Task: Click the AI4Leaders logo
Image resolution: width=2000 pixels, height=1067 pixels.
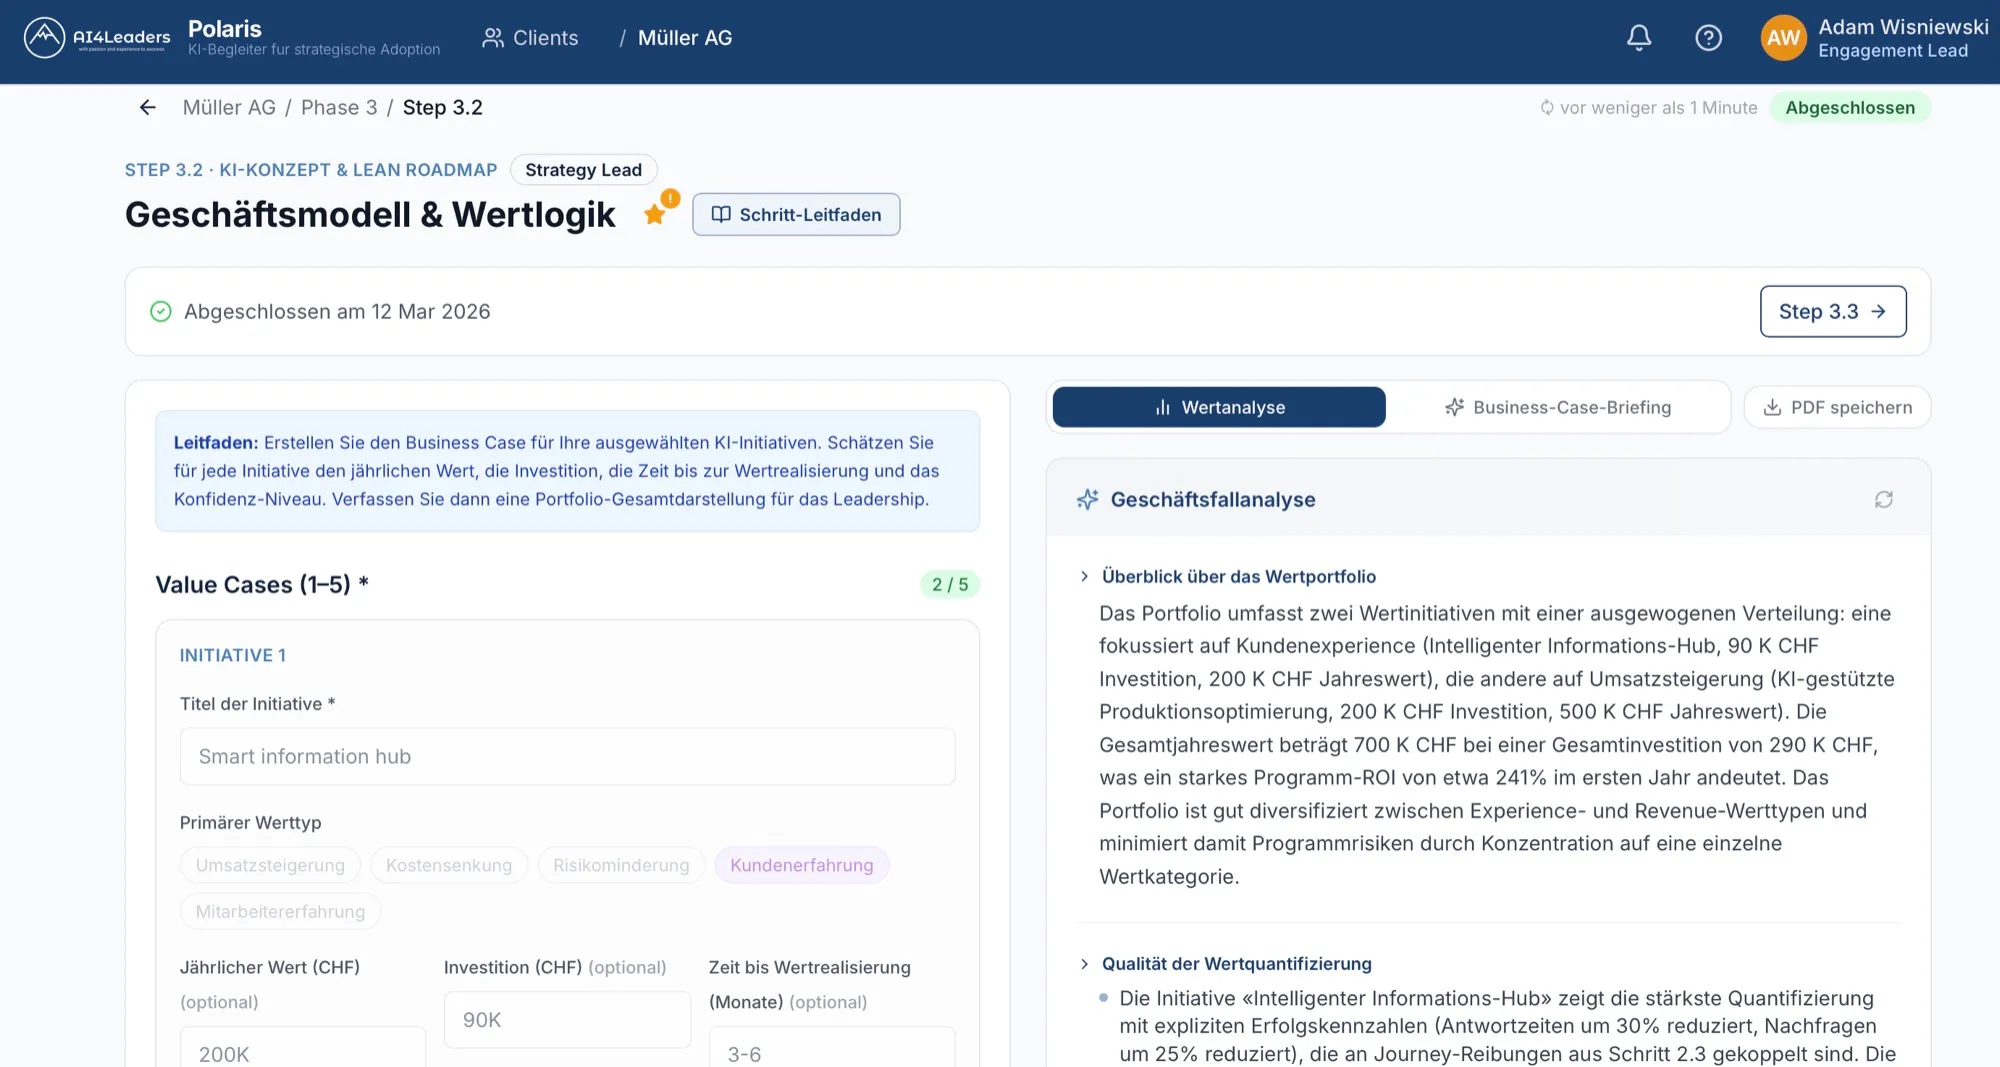Action: point(97,38)
